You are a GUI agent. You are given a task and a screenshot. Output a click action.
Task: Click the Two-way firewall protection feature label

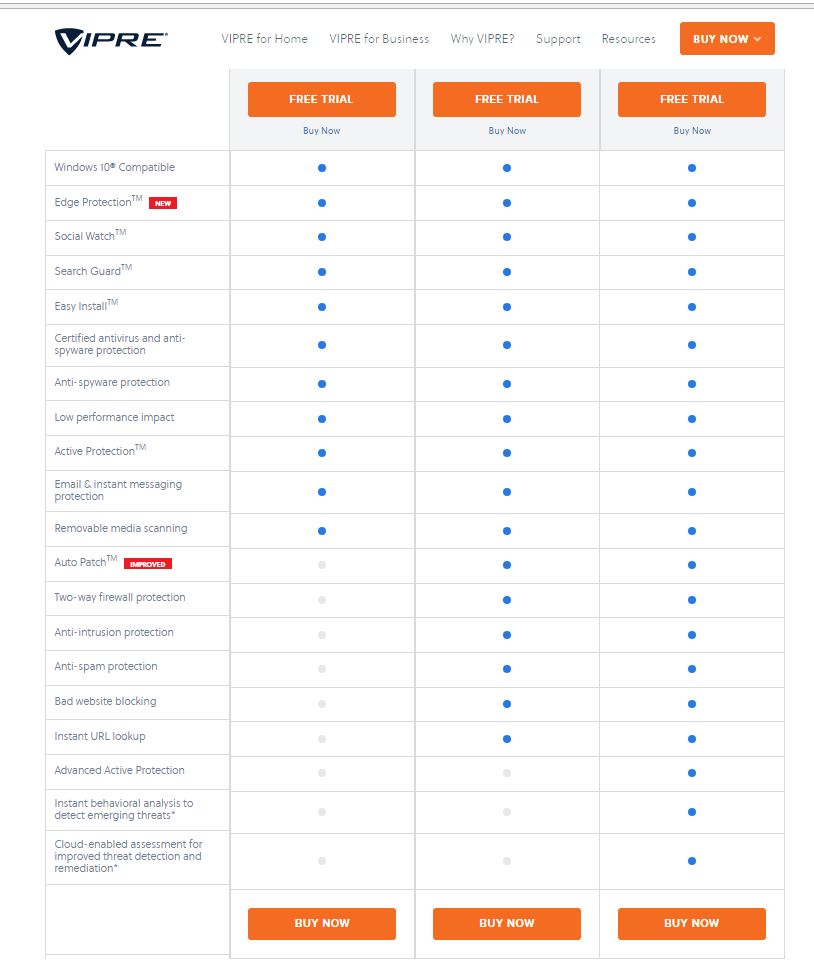pyautogui.click(x=120, y=597)
